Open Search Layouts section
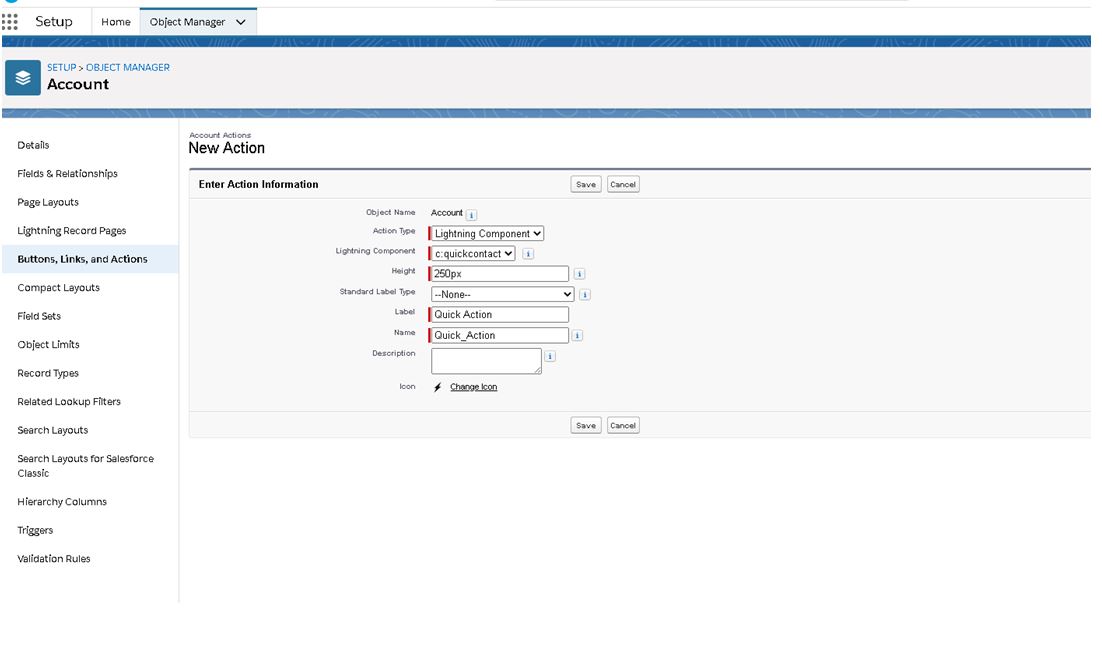1102x653 pixels. (53, 430)
